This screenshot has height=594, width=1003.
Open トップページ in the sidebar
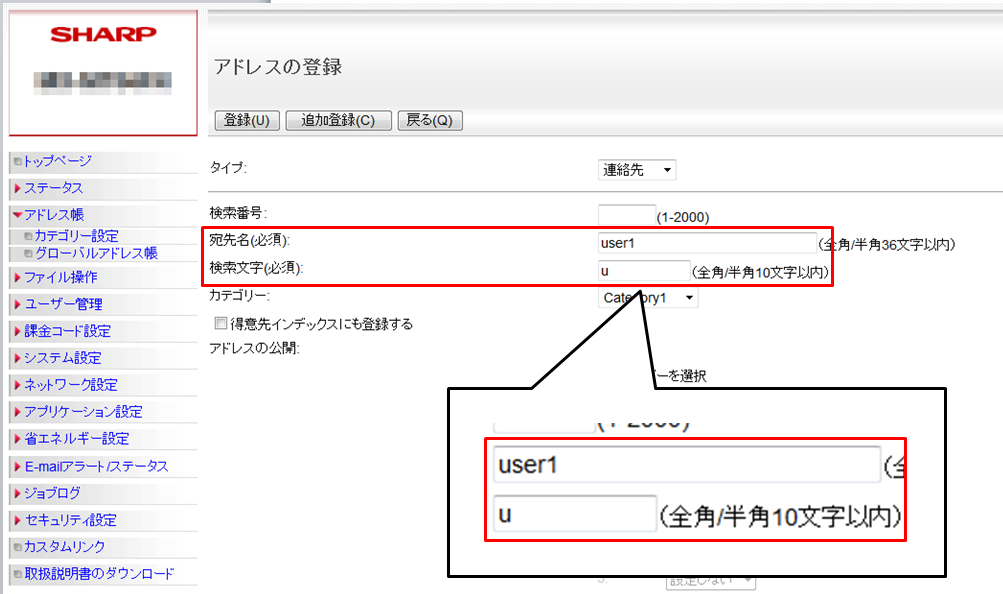tap(58, 161)
